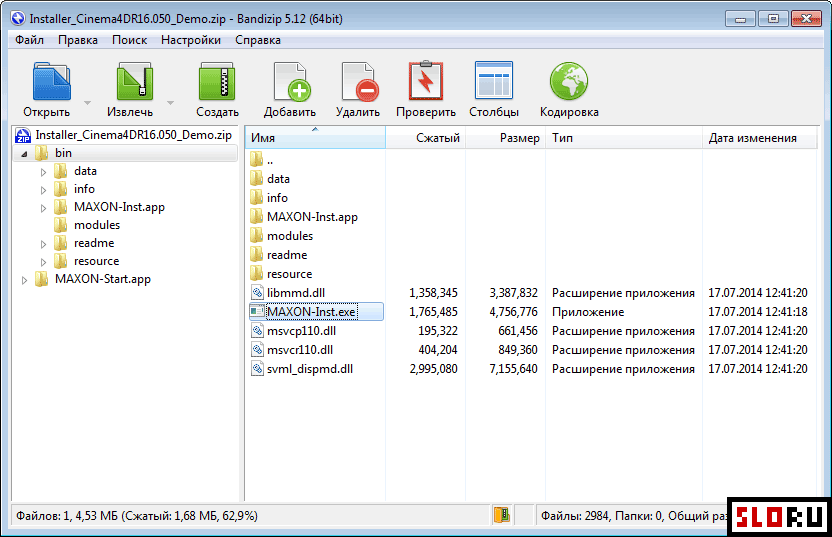Click the archive icon in the status bar
The height and width of the screenshot is (537, 832).
coord(501,515)
